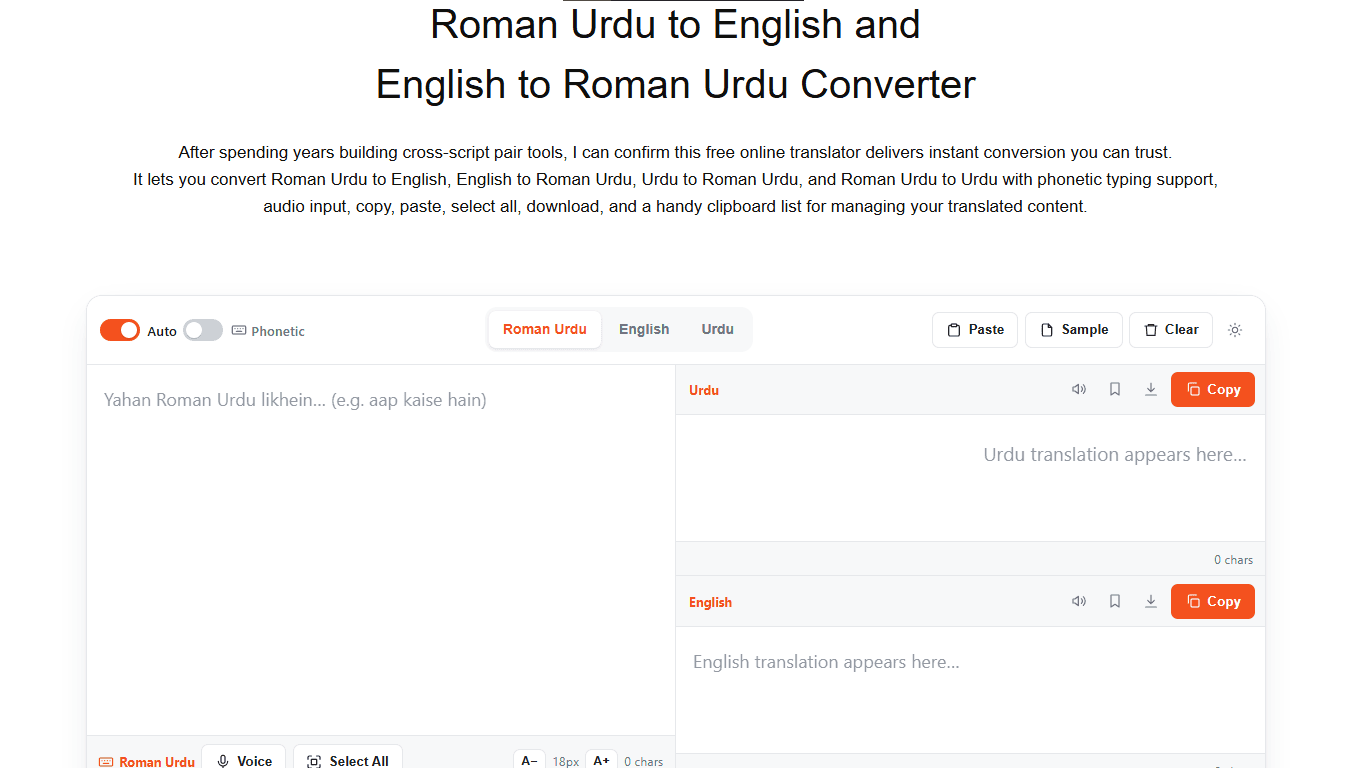1350x768 pixels.
Task: Click the English translation output area
Action: click(970, 690)
